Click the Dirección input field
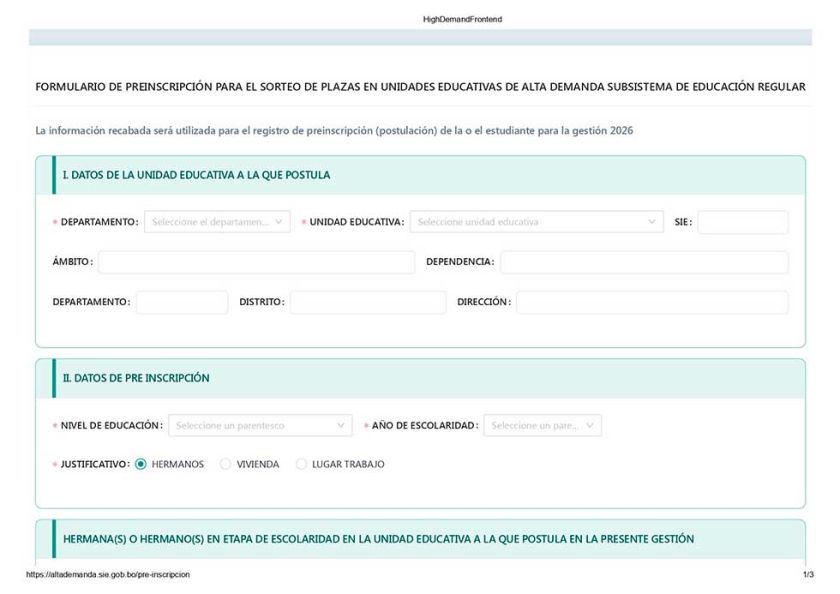The width and height of the screenshot is (840, 594). coord(652,302)
